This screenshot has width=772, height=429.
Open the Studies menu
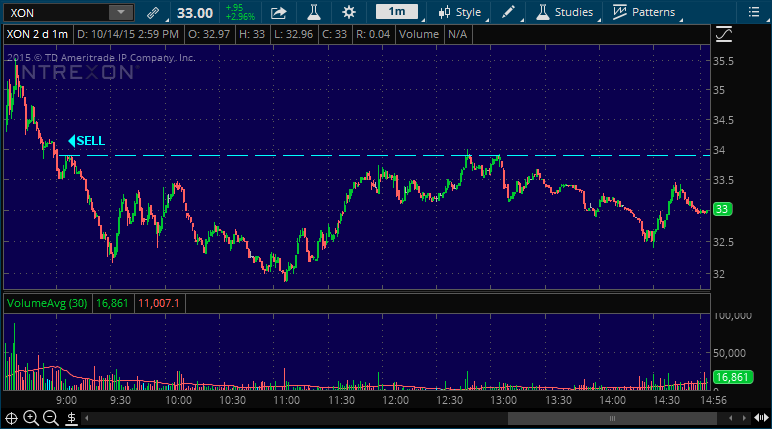click(565, 12)
